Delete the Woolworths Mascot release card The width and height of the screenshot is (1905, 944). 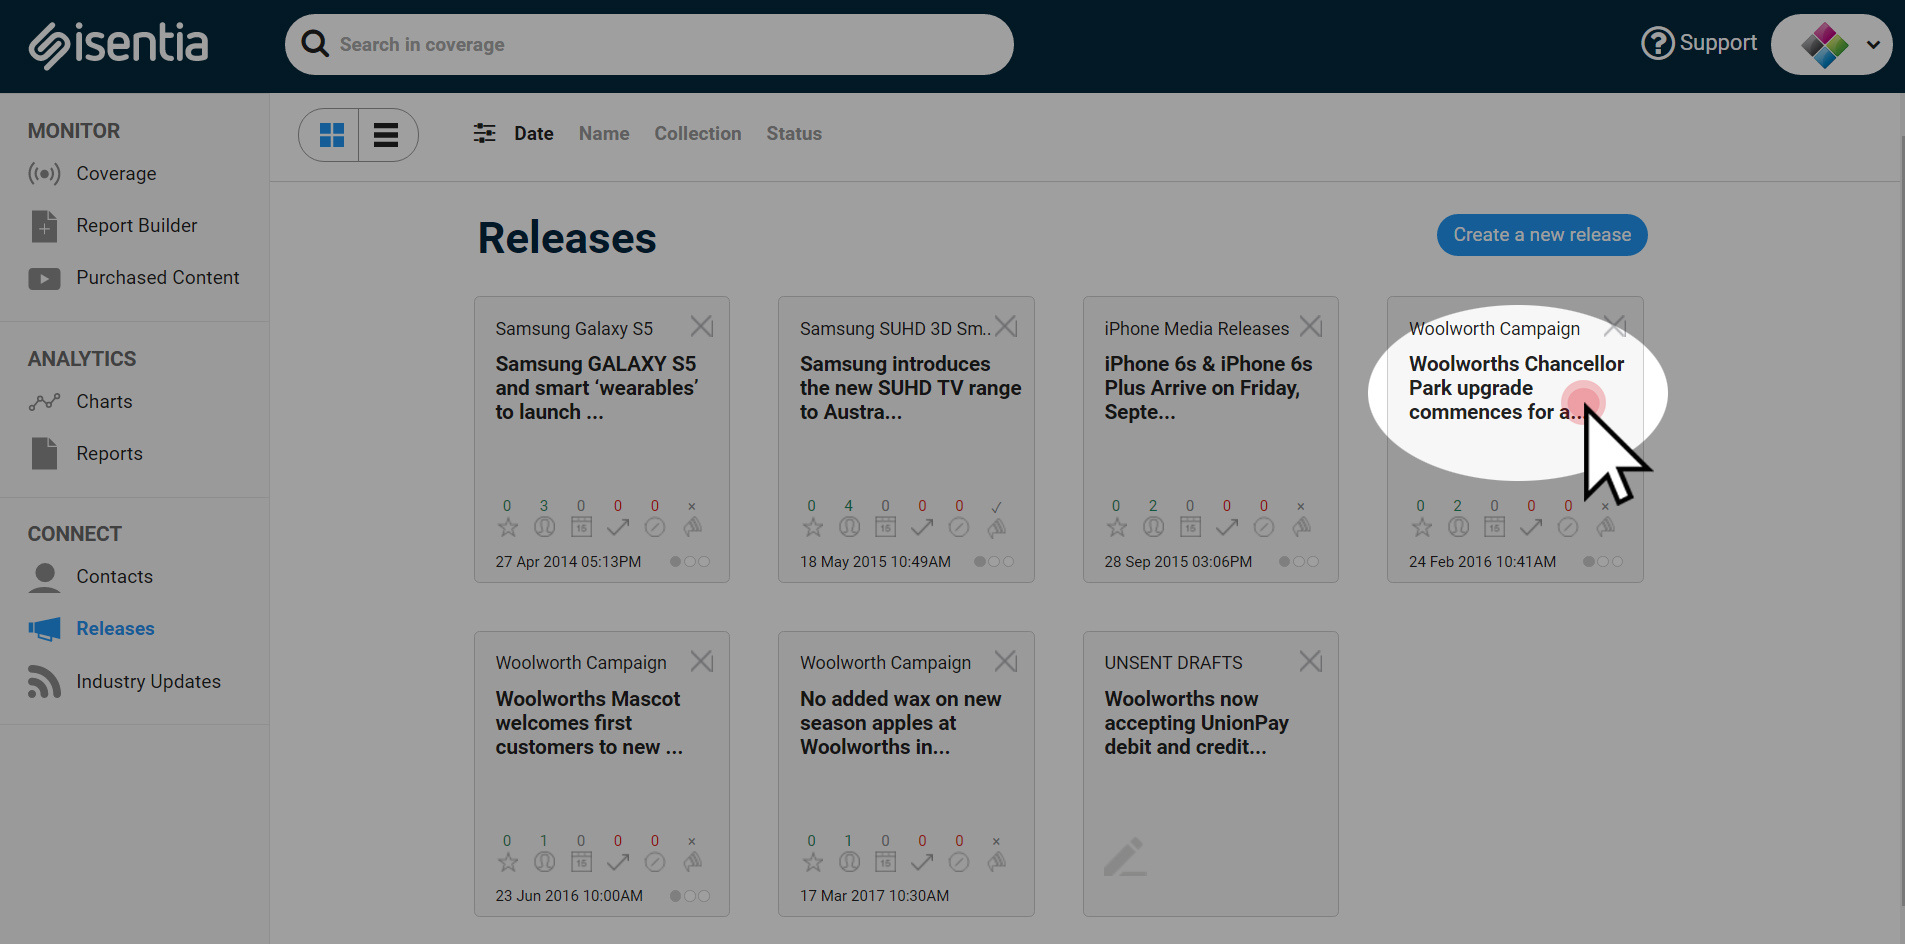702,662
